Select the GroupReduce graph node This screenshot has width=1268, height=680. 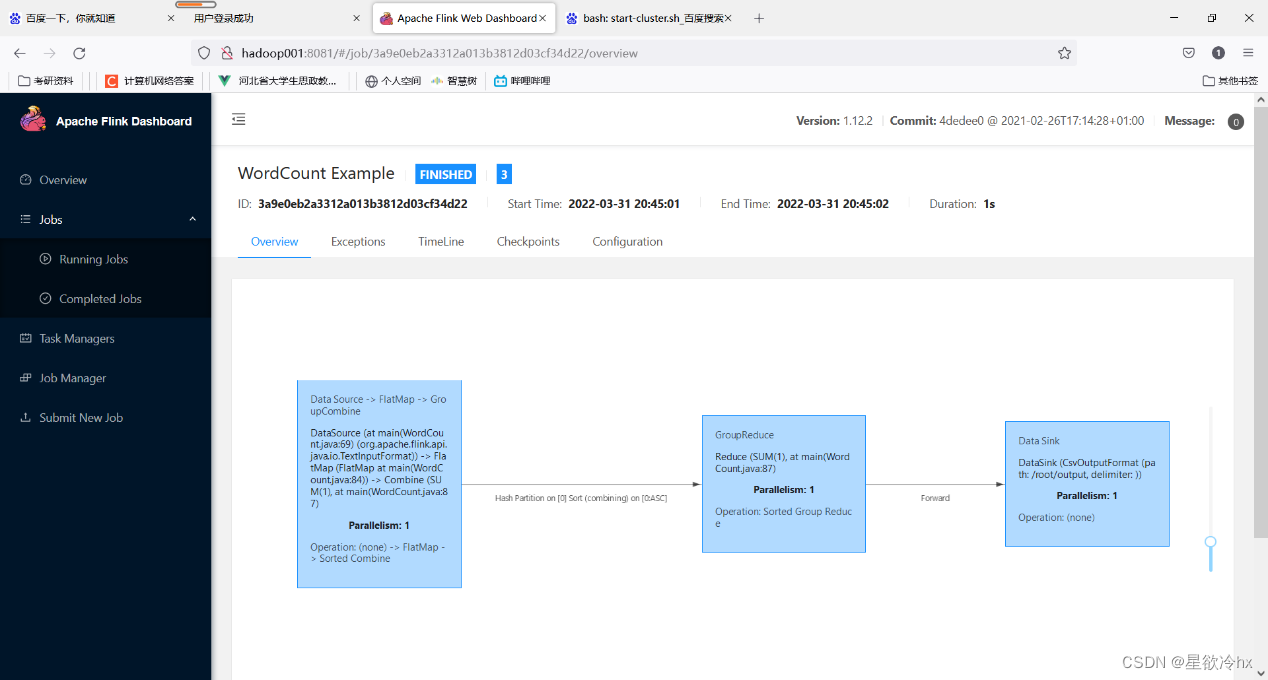tap(783, 484)
